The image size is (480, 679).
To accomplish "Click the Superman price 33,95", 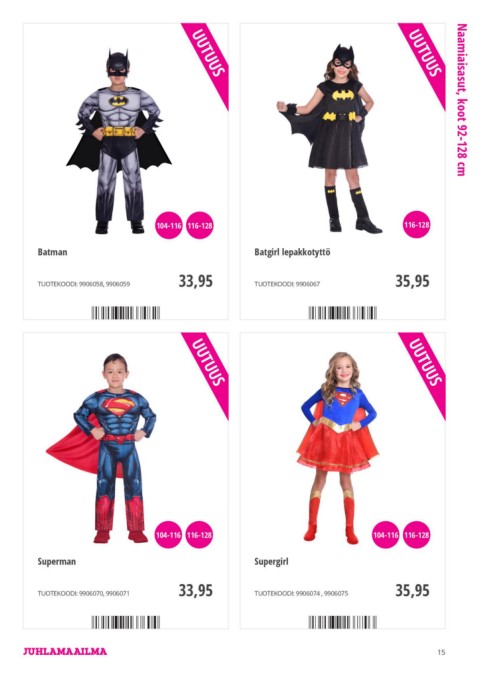I will click(196, 590).
